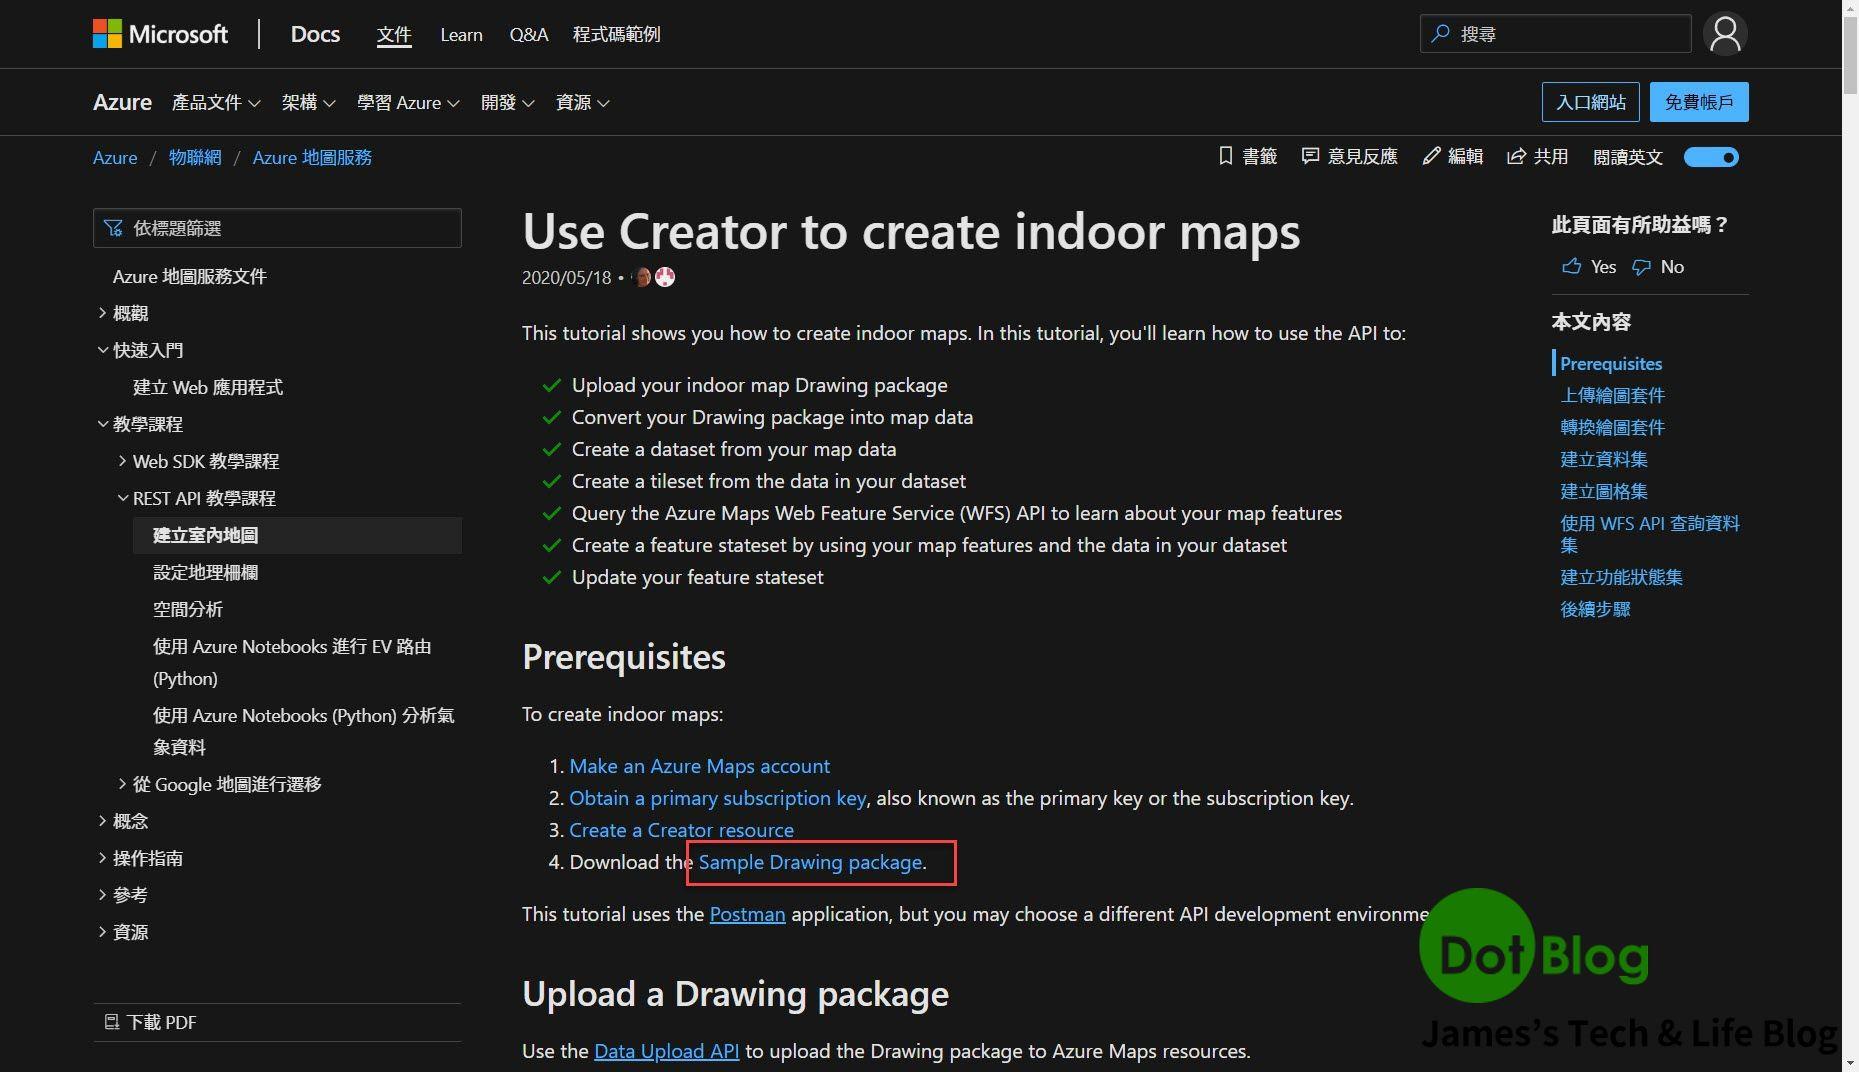Click the 書籤 bookmark icon

(1224, 156)
